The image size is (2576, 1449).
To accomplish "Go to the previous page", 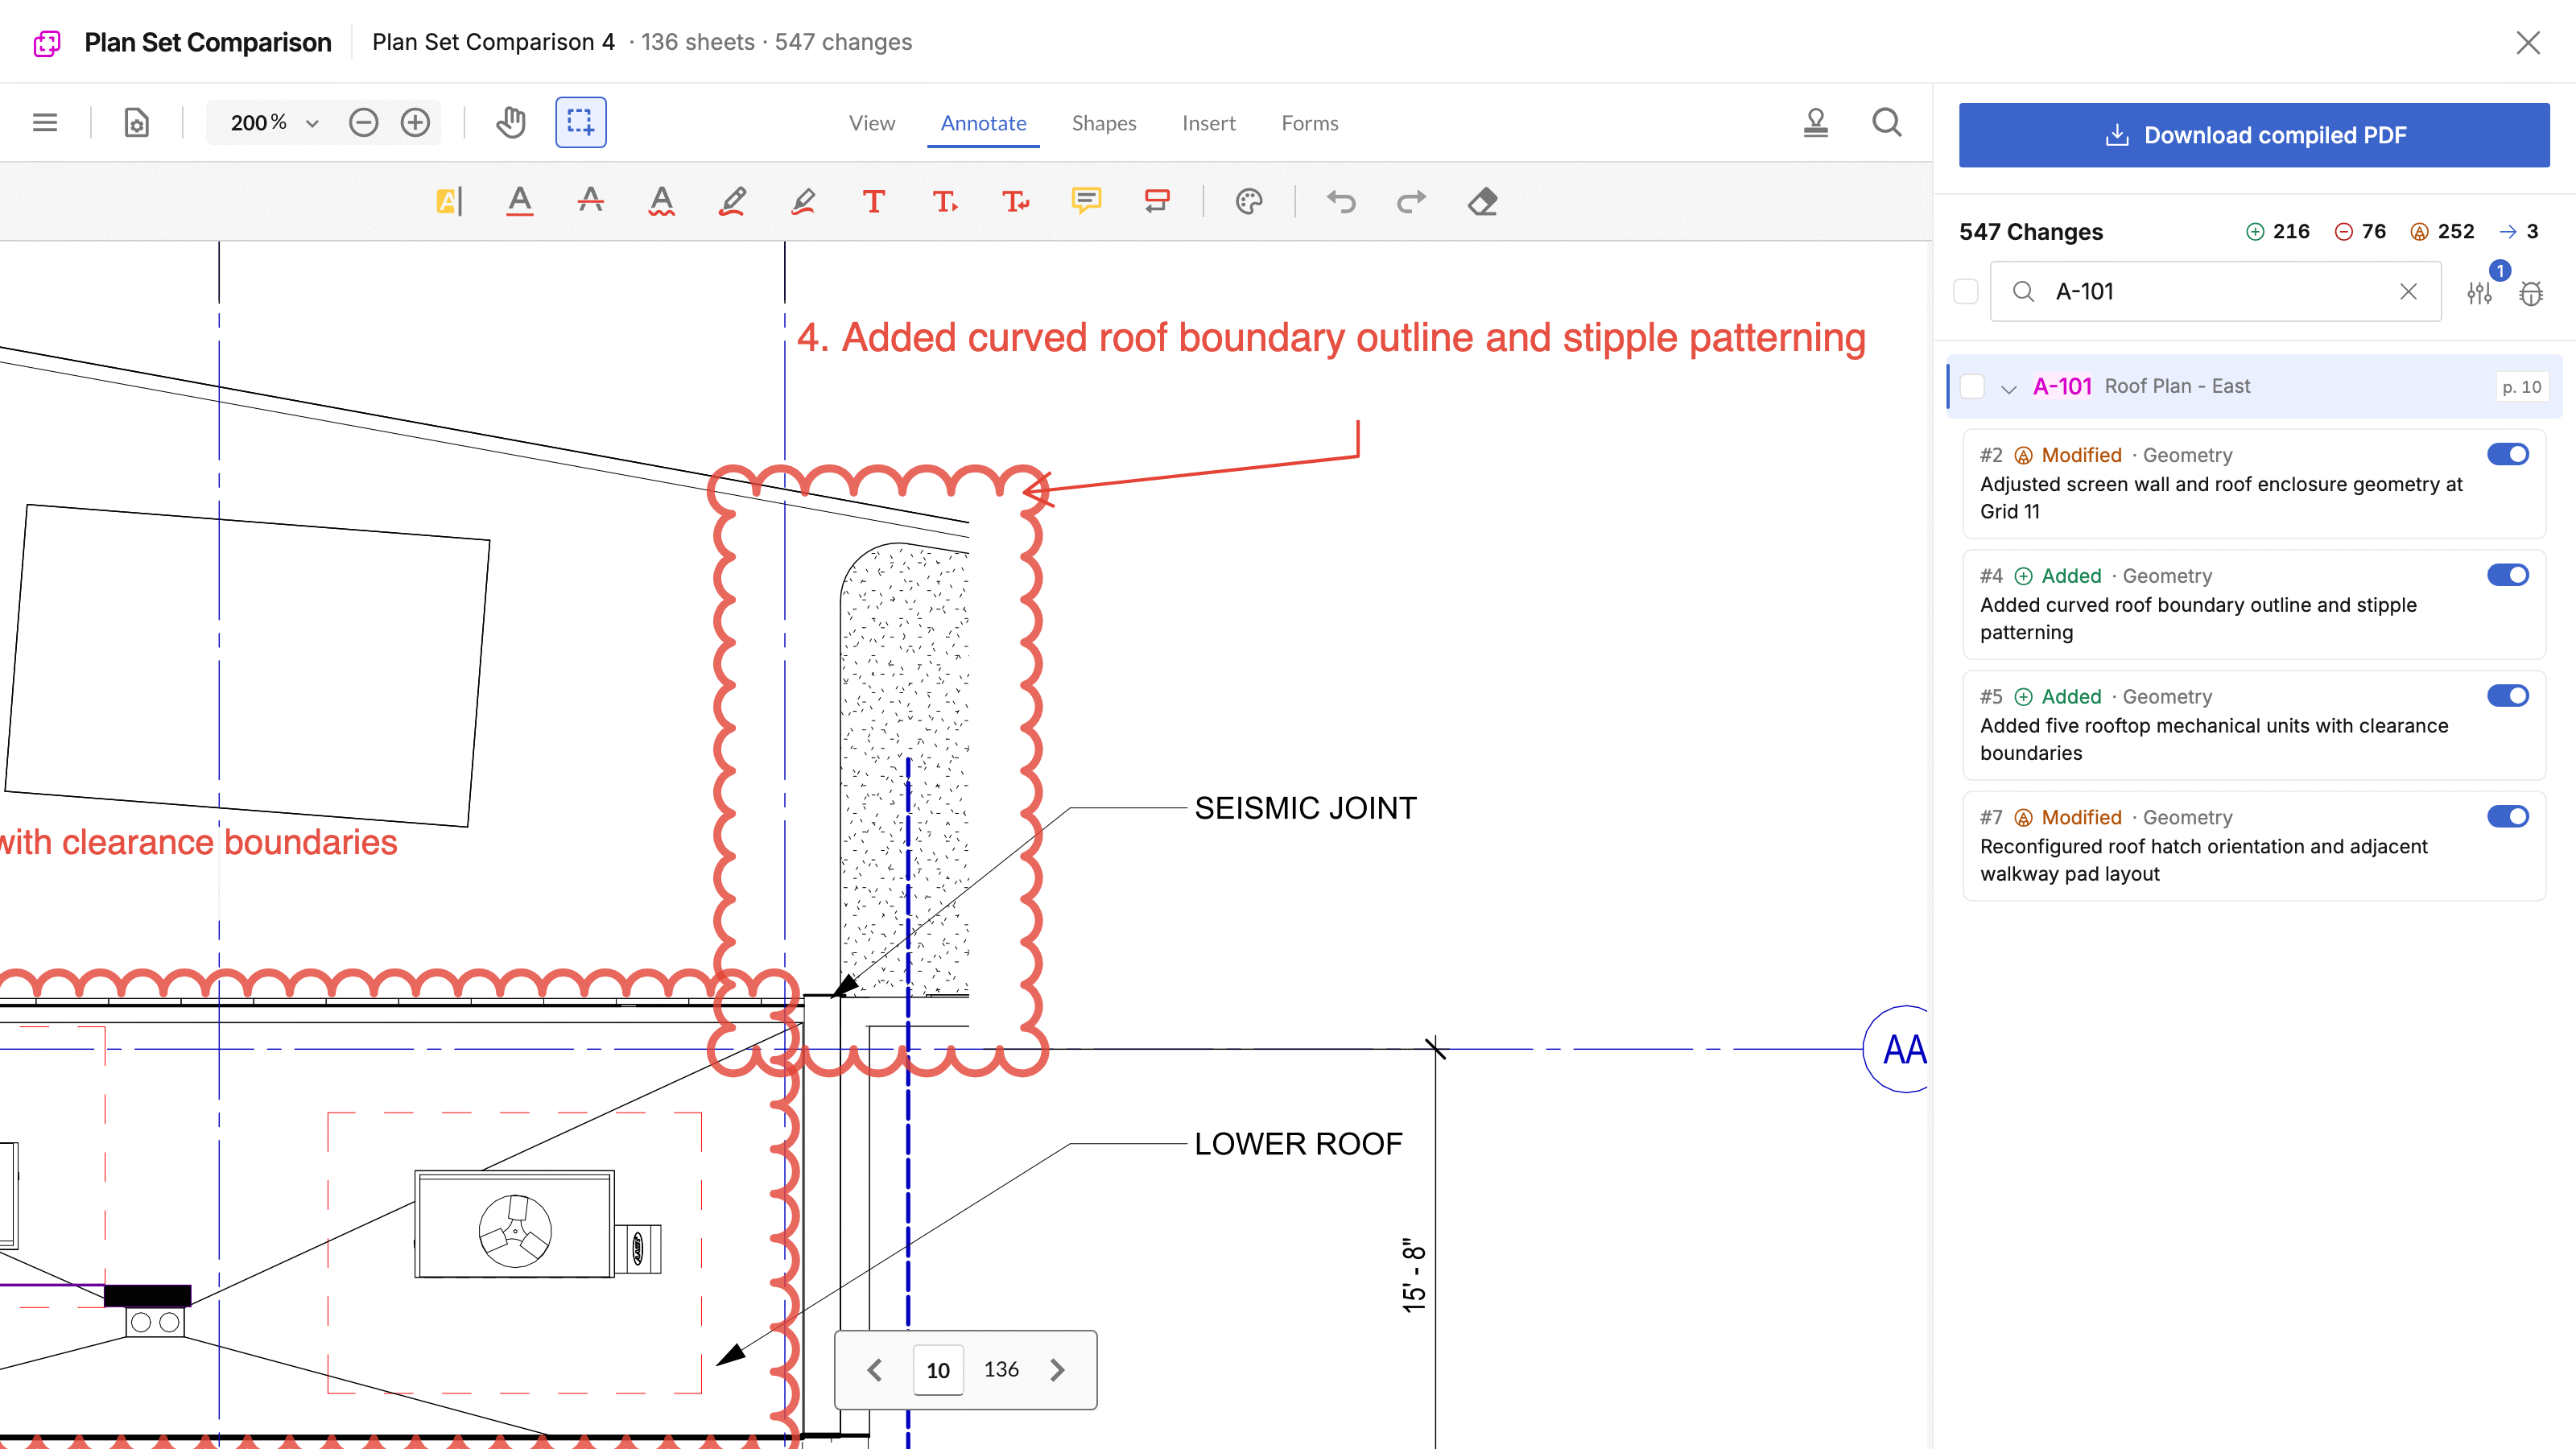I will (875, 1370).
